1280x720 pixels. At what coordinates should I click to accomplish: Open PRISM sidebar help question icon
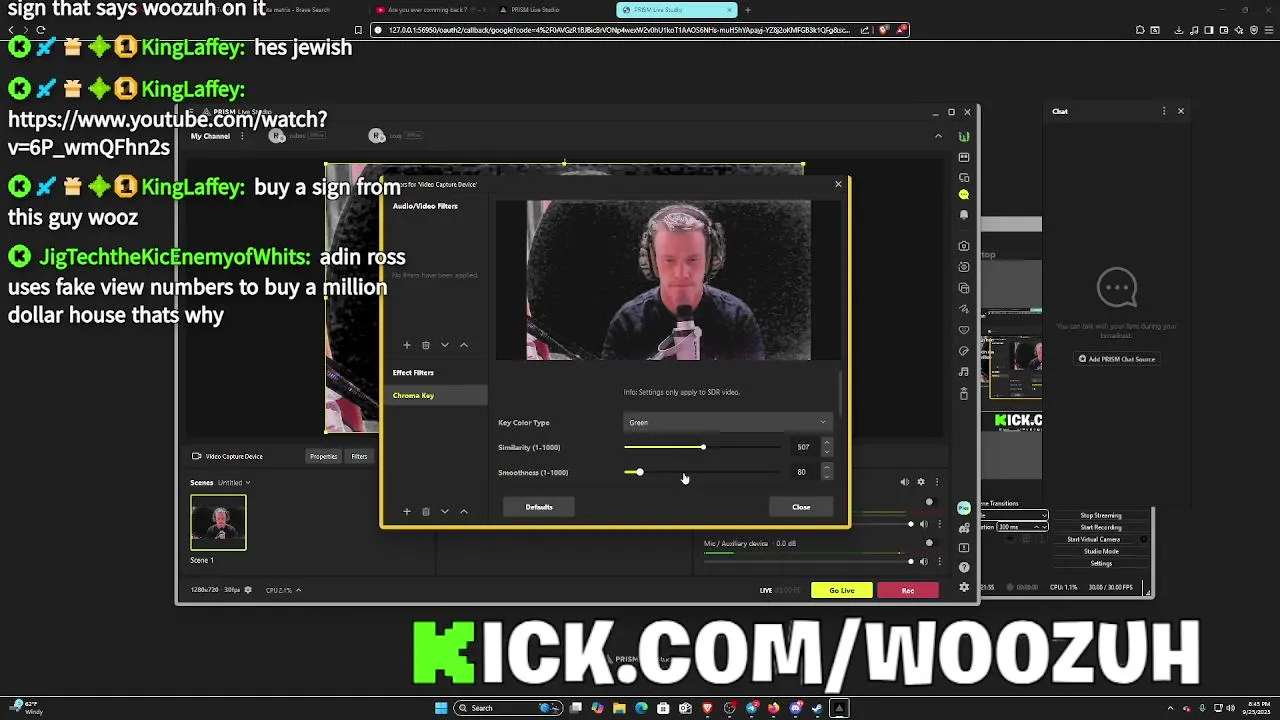pos(964,568)
